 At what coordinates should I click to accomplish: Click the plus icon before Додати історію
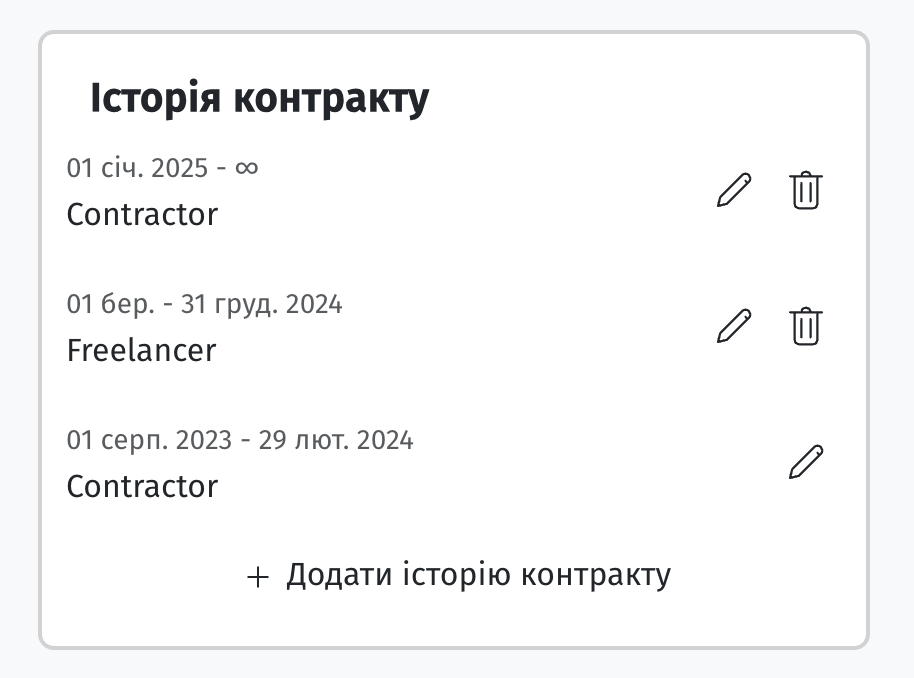(258, 577)
